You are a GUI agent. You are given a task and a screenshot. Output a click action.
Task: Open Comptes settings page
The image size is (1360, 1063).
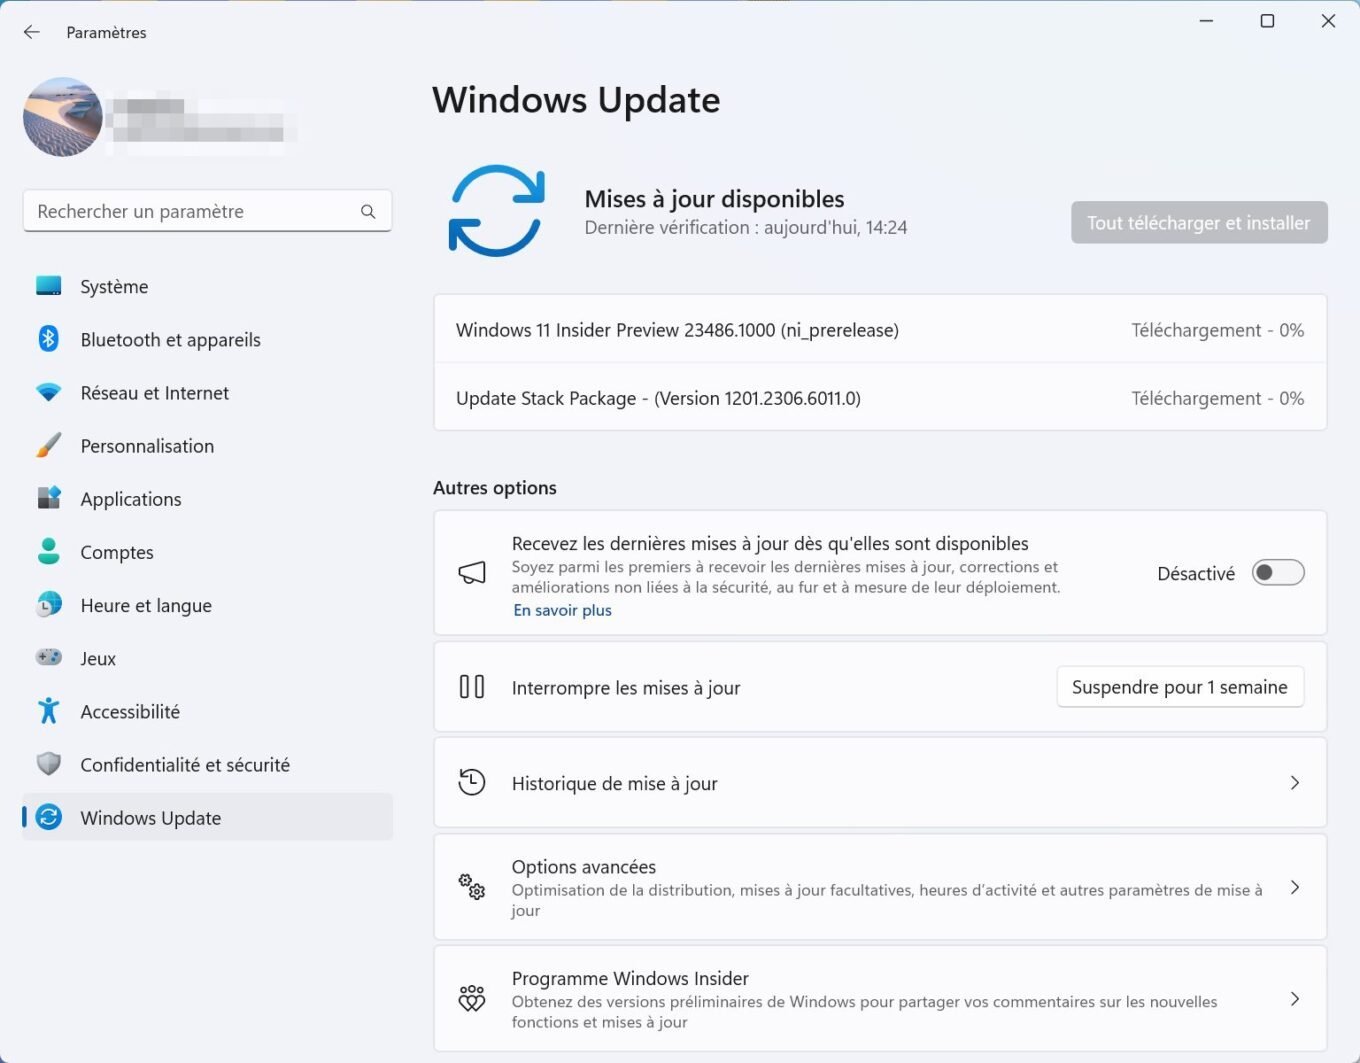point(207,551)
